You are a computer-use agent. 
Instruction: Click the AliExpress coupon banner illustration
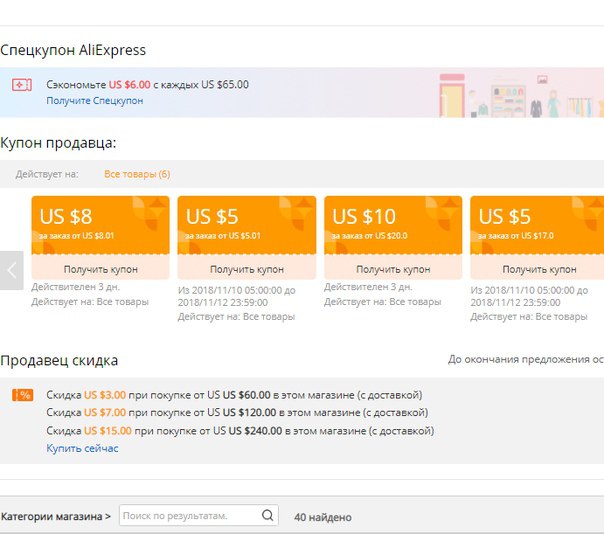pyautogui.click(x=521, y=95)
